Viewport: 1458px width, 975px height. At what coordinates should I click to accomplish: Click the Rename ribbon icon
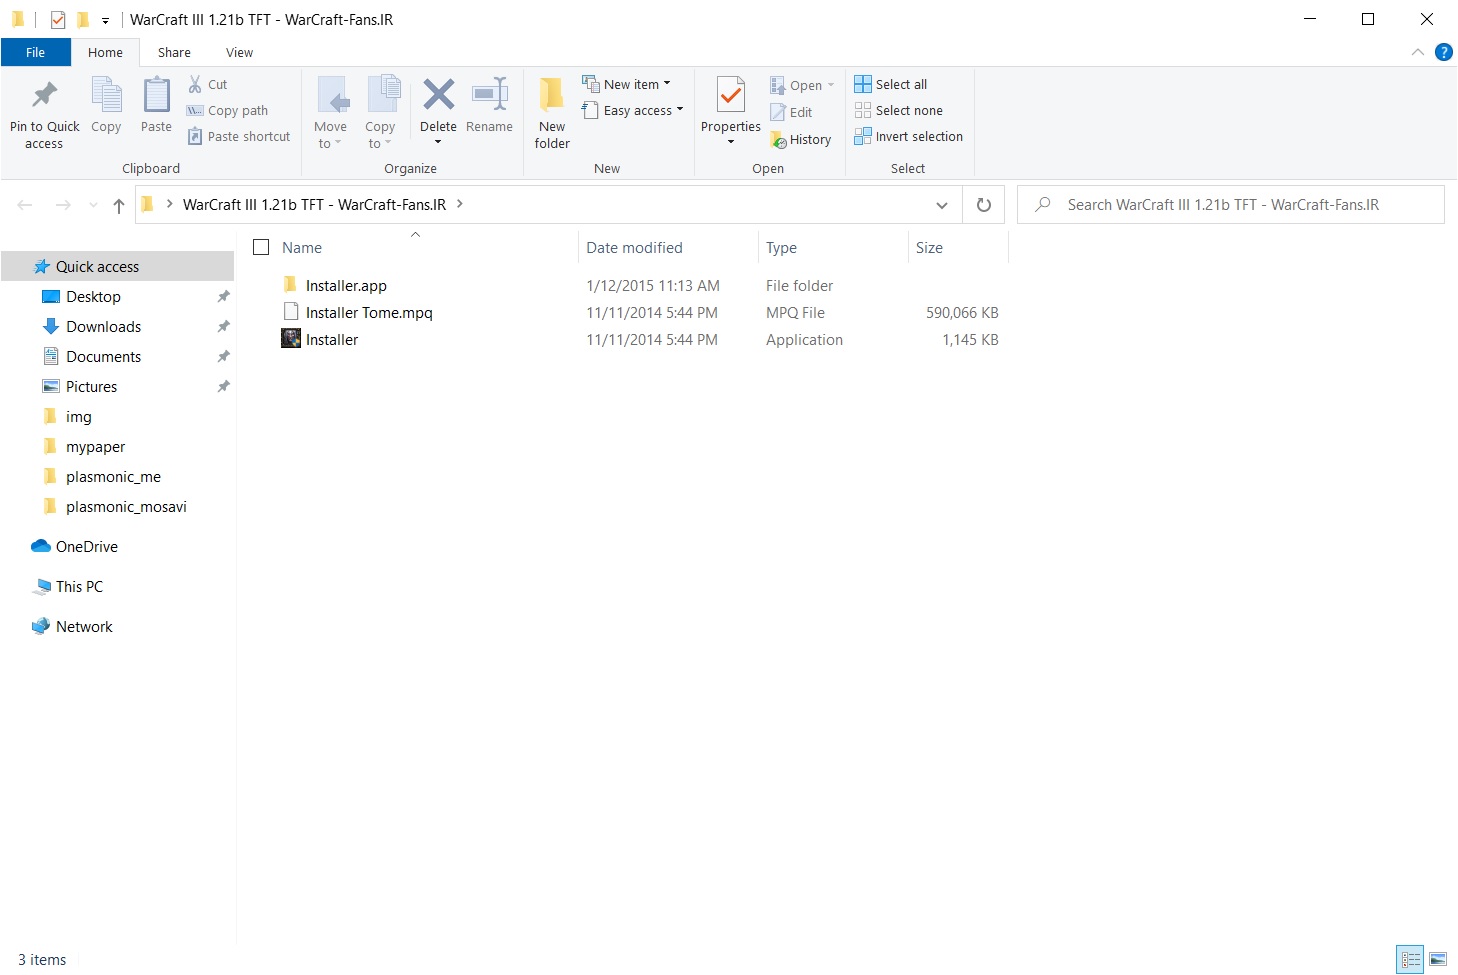point(489,95)
